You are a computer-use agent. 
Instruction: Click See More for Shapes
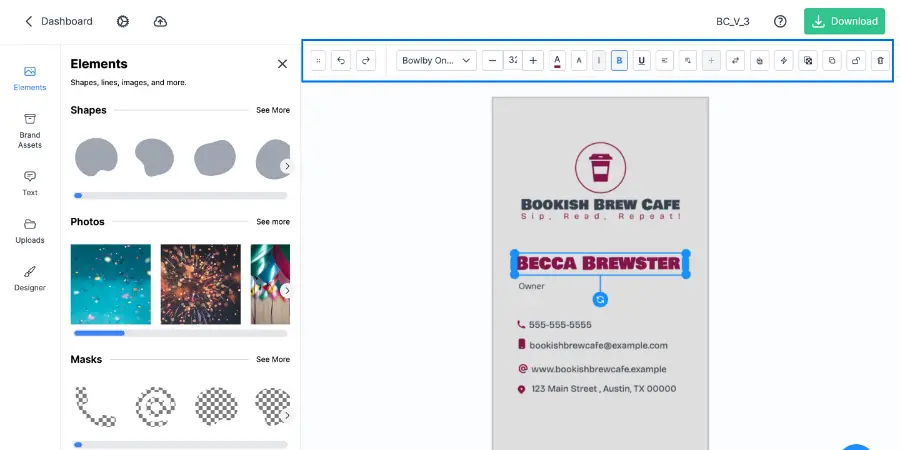[x=273, y=110]
